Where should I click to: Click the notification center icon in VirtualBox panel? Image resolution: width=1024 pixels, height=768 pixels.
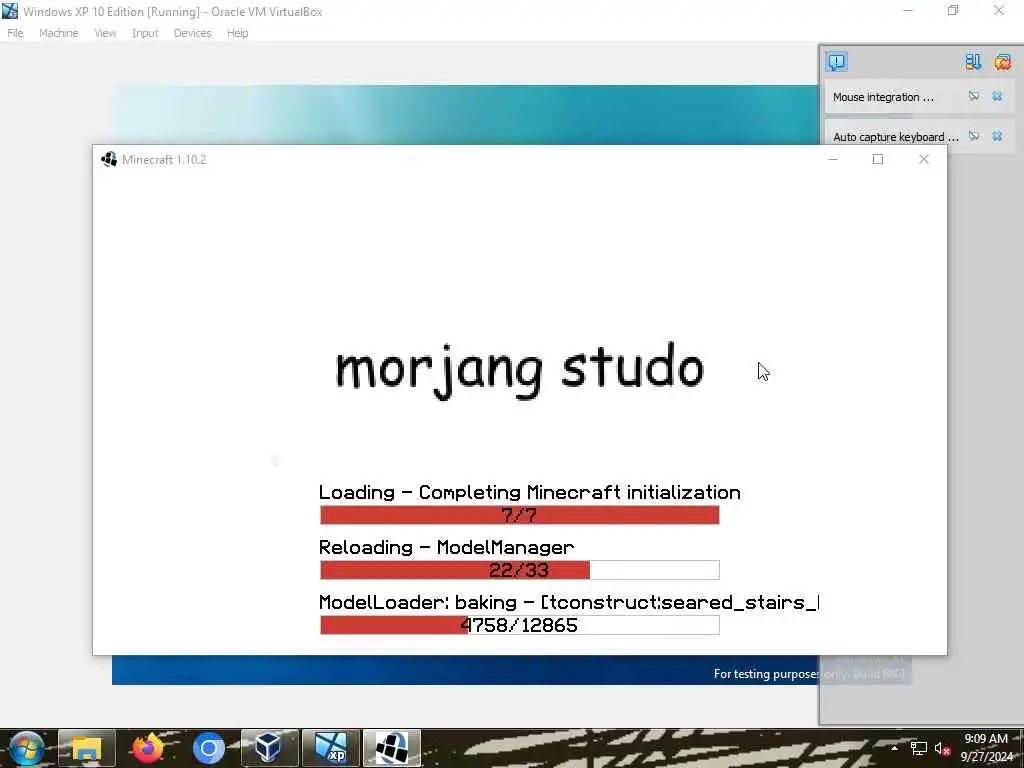click(837, 62)
